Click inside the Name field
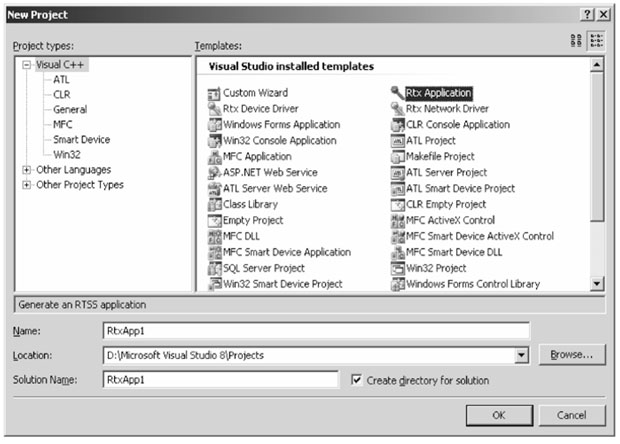 click(316, 331)
